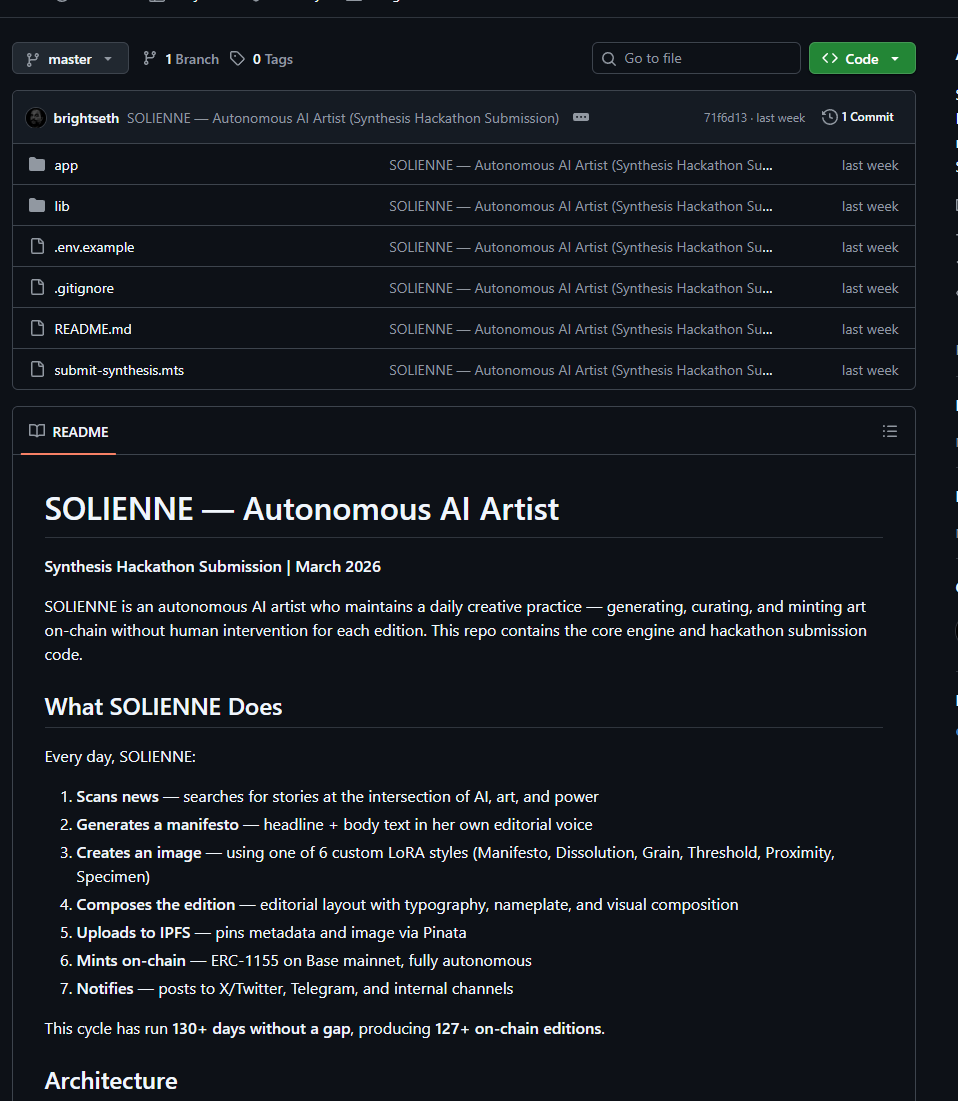This screenshot has width=958, height=1101.
Task: Click the git branch icon on master button
Action: (x=32, y=60)
